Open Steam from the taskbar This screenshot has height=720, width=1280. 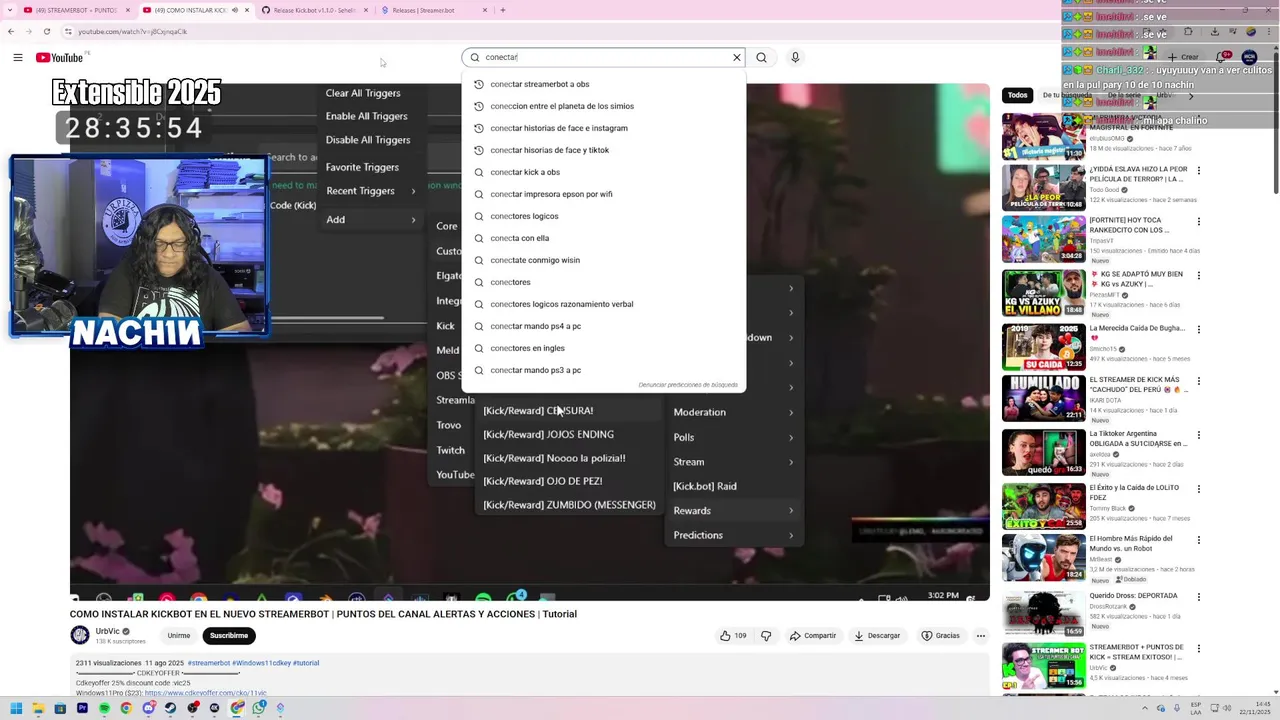[170, 708]
